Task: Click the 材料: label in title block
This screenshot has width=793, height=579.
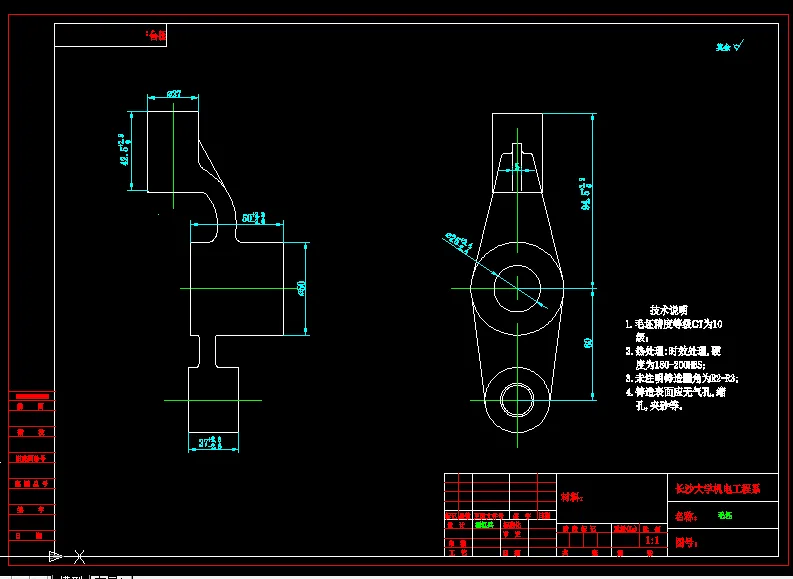Action: (572, 497)
